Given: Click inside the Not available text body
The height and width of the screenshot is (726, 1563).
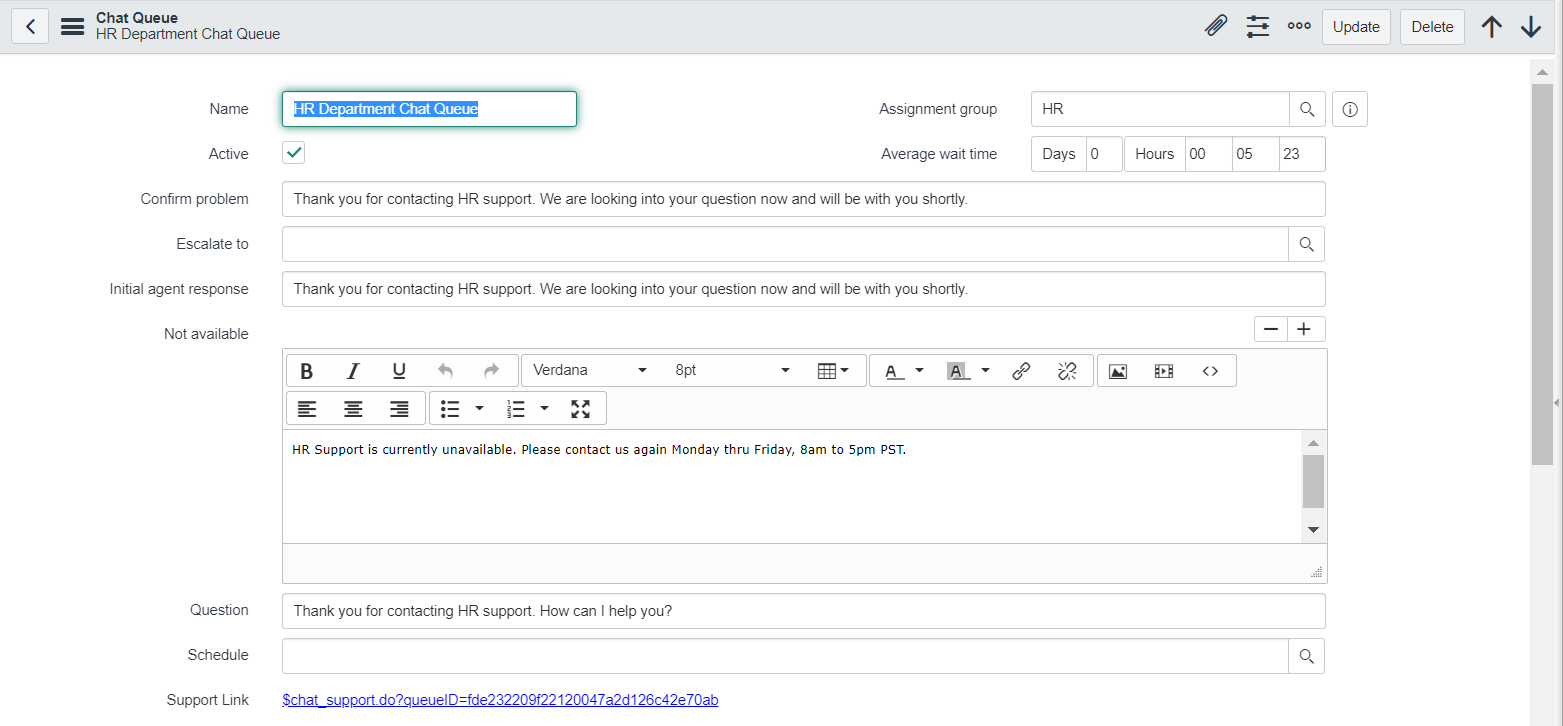Looking at the screenshot, I should click(x=791, y=487).
